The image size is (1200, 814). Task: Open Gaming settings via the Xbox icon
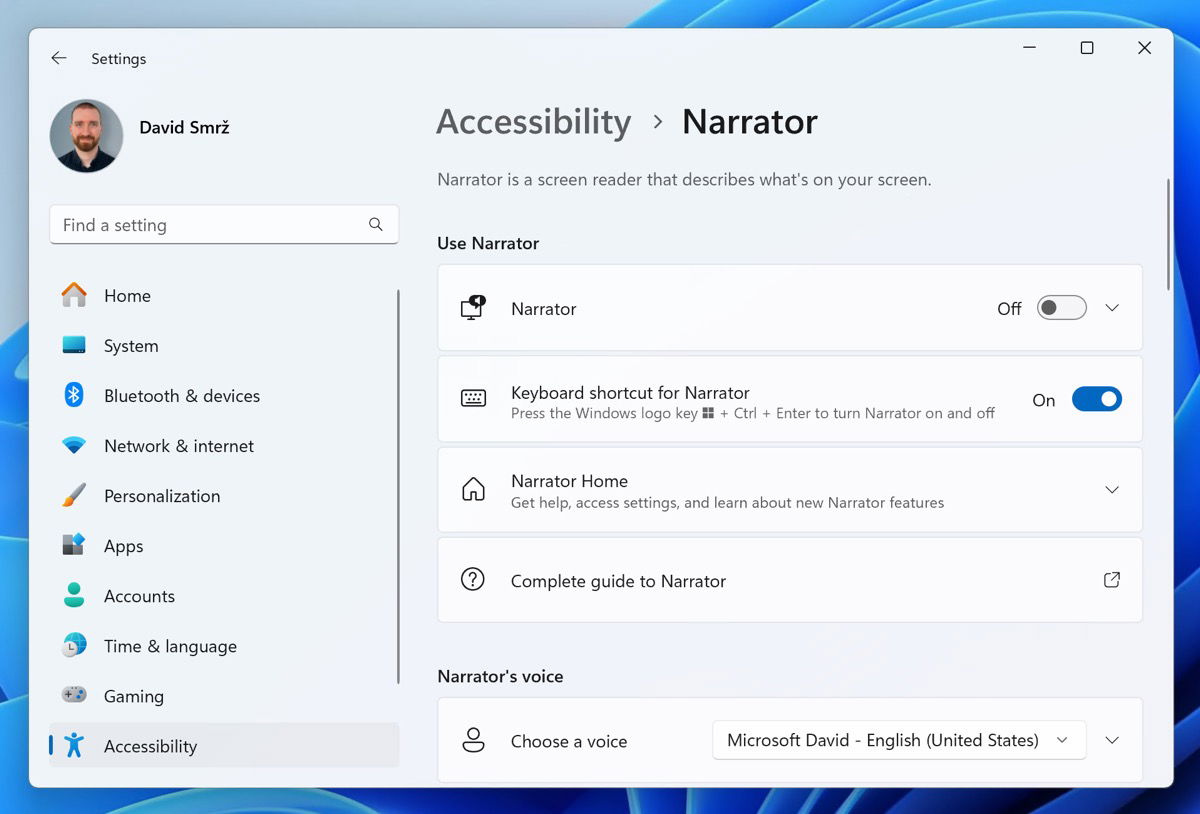(x=73, y=695)
